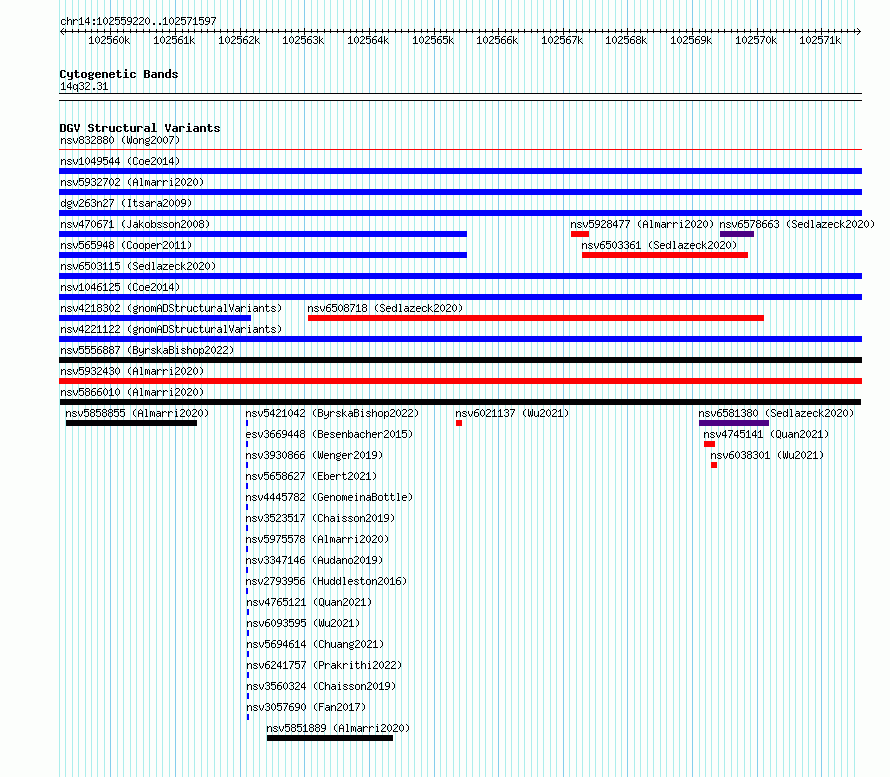This screenshot has height=777, width=890.
Task: Open nsv5932430 (Almarri2020) variant
Action: [132, 371]
